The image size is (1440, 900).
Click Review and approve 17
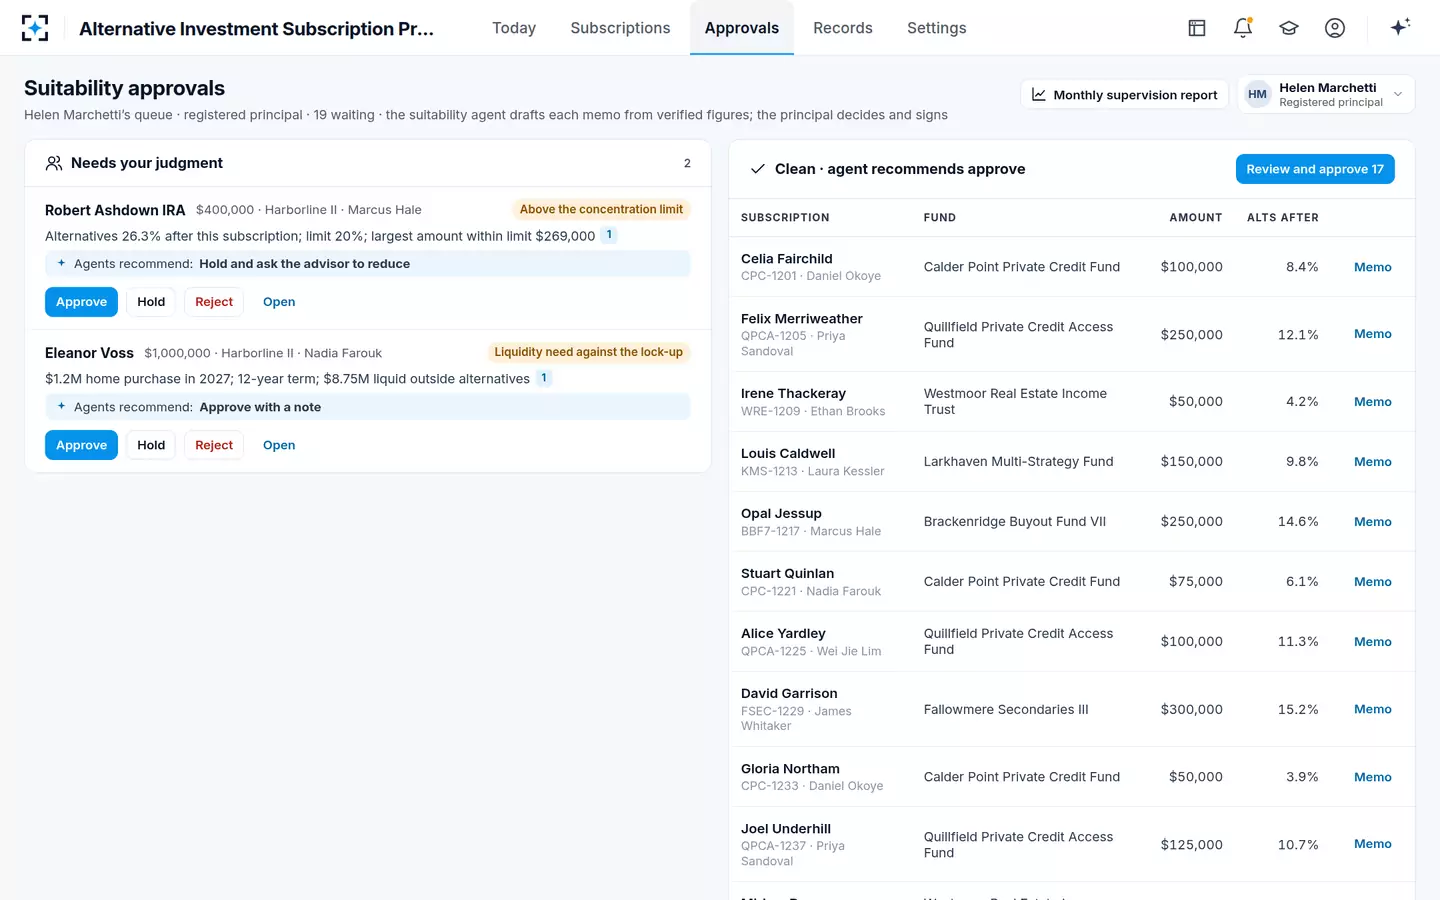coord(1315,169)
